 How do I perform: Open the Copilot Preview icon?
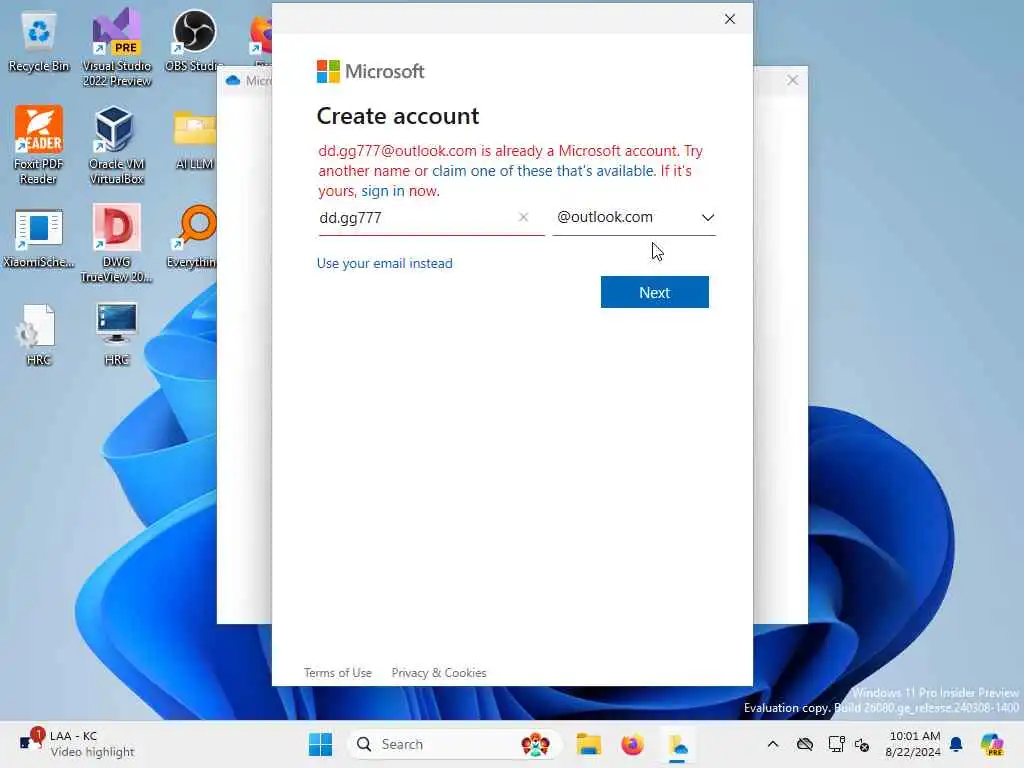[992, 744]
